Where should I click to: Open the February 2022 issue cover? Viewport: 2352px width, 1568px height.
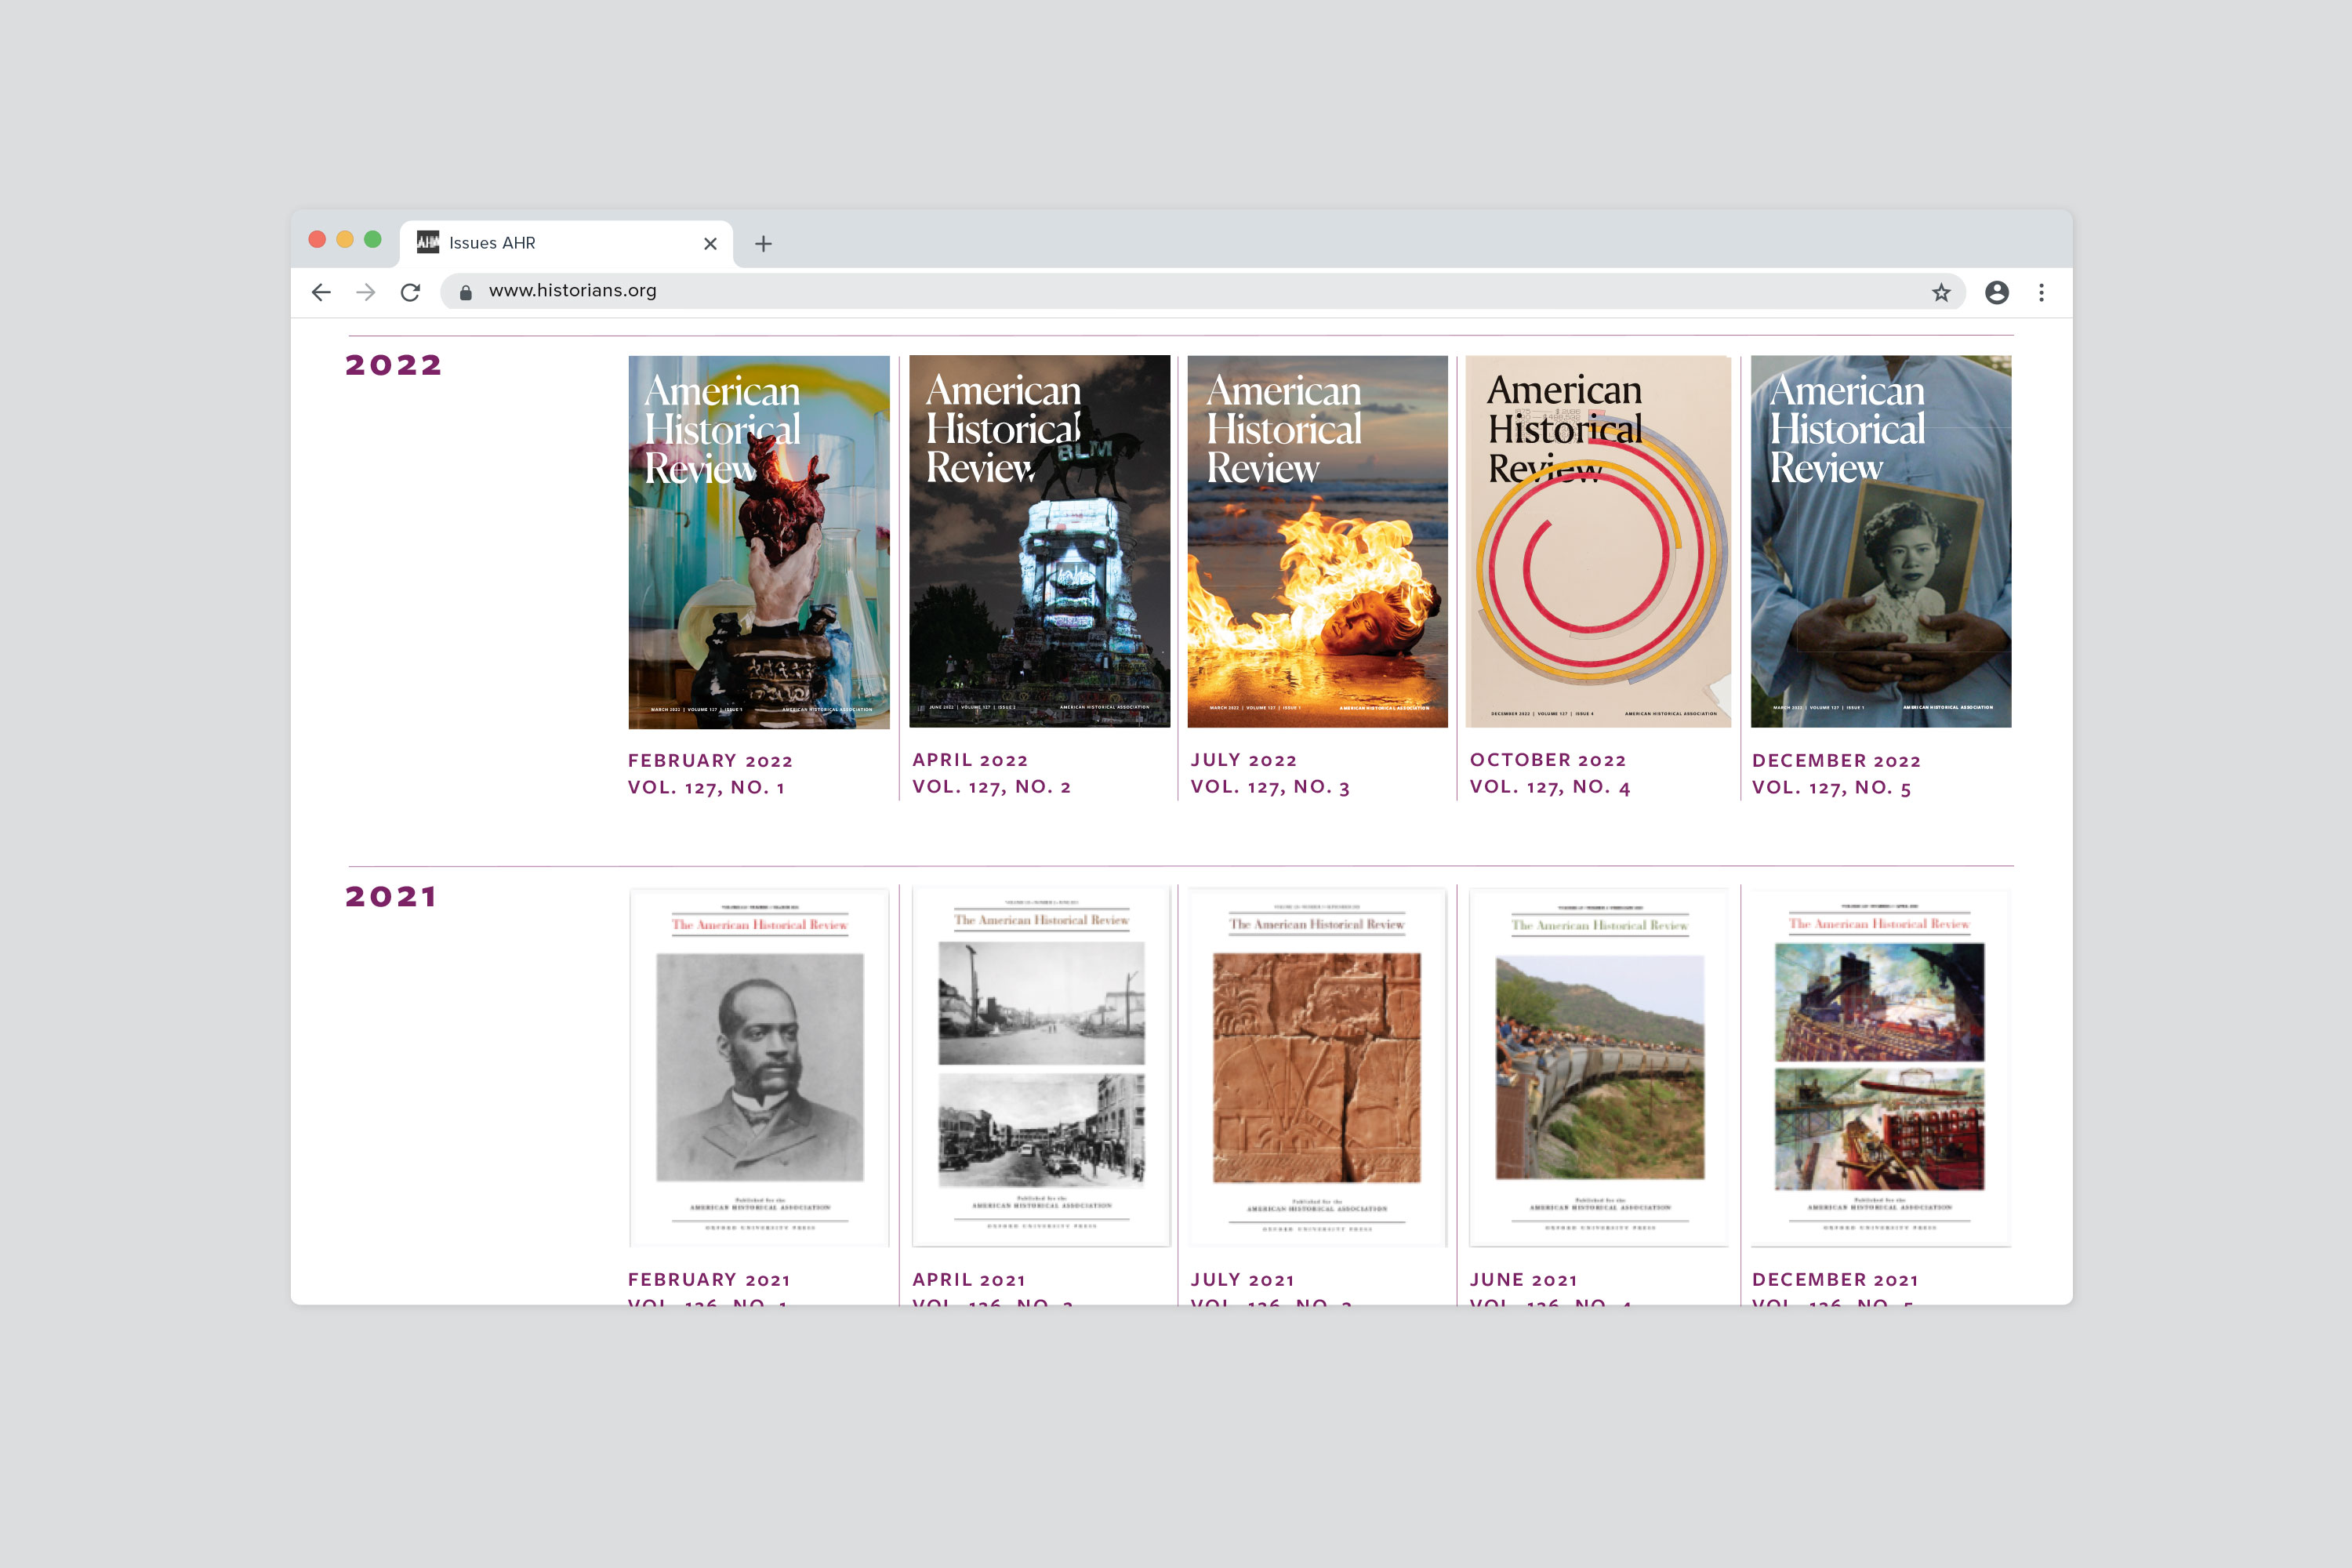pos(758,542)
